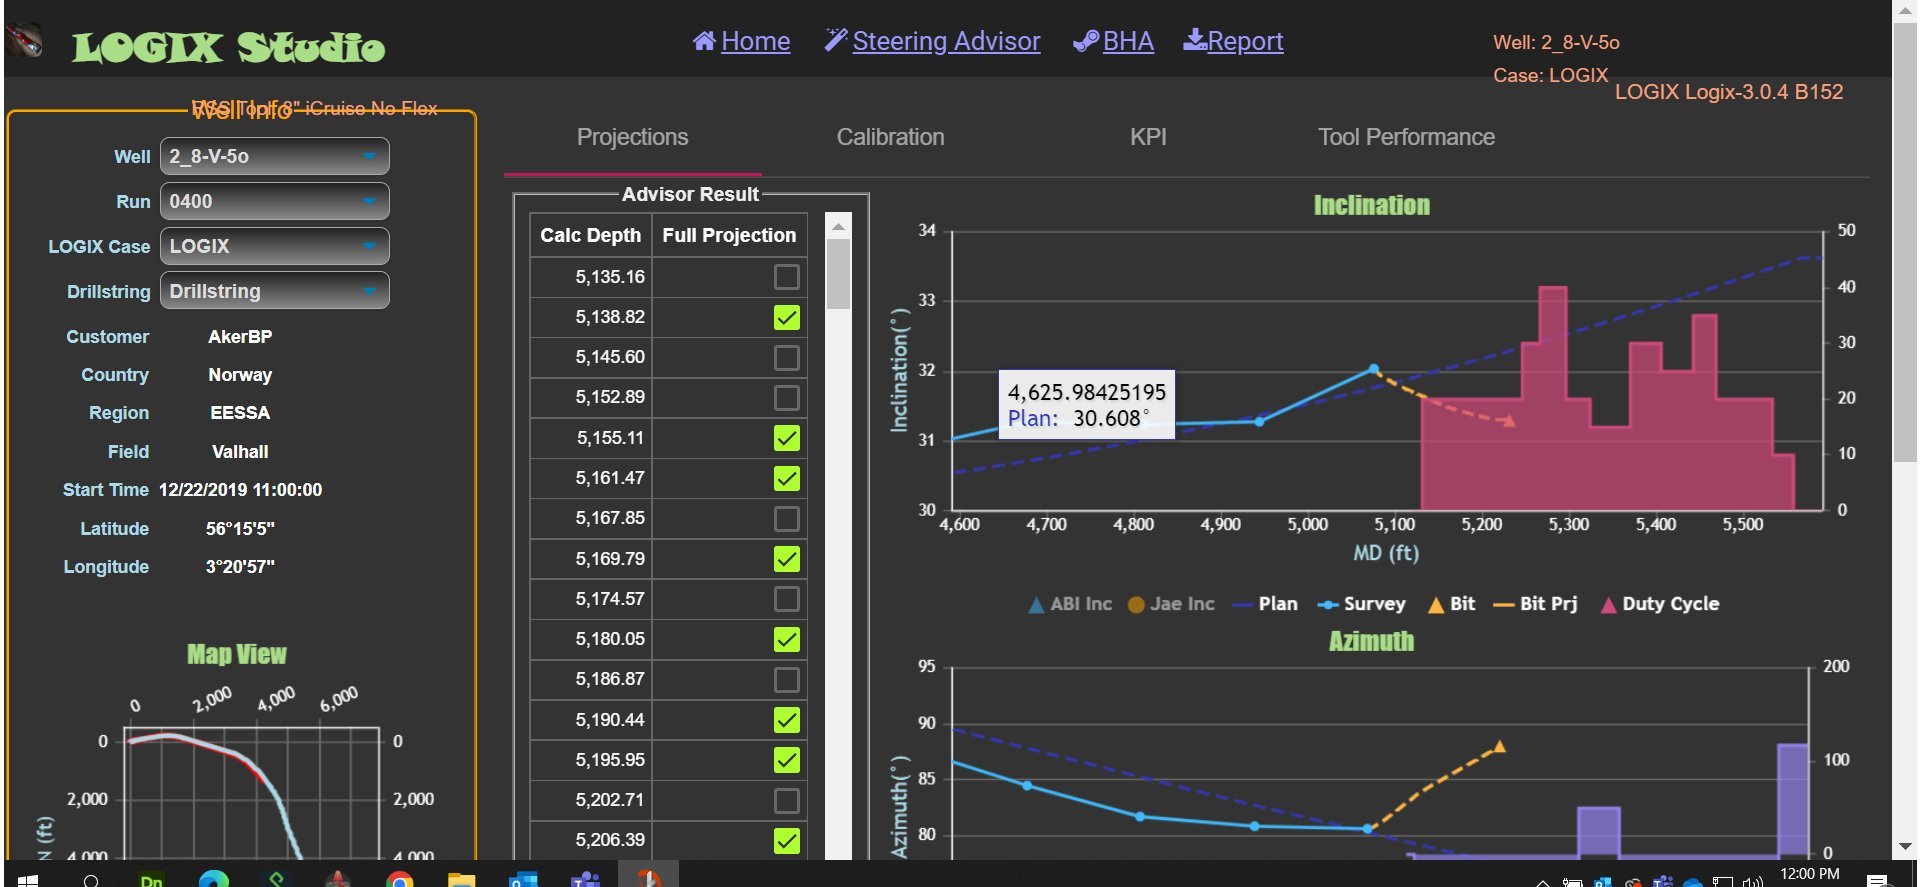Open Outlook from the taskbar
Image resolution: width=1920 pixels, height=887 pixels.
[x=523, y=880]
